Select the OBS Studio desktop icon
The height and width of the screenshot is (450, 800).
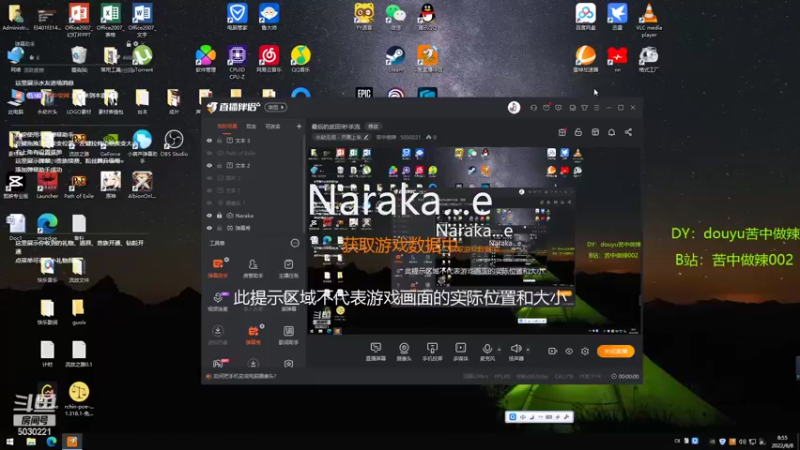[x=174, y=143]
